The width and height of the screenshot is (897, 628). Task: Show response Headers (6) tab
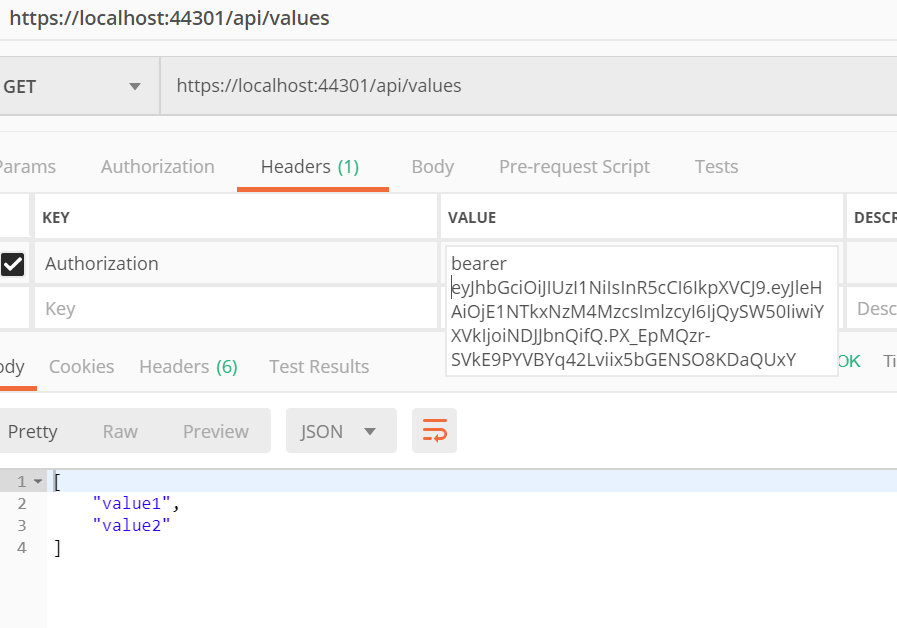coord(188,367)
